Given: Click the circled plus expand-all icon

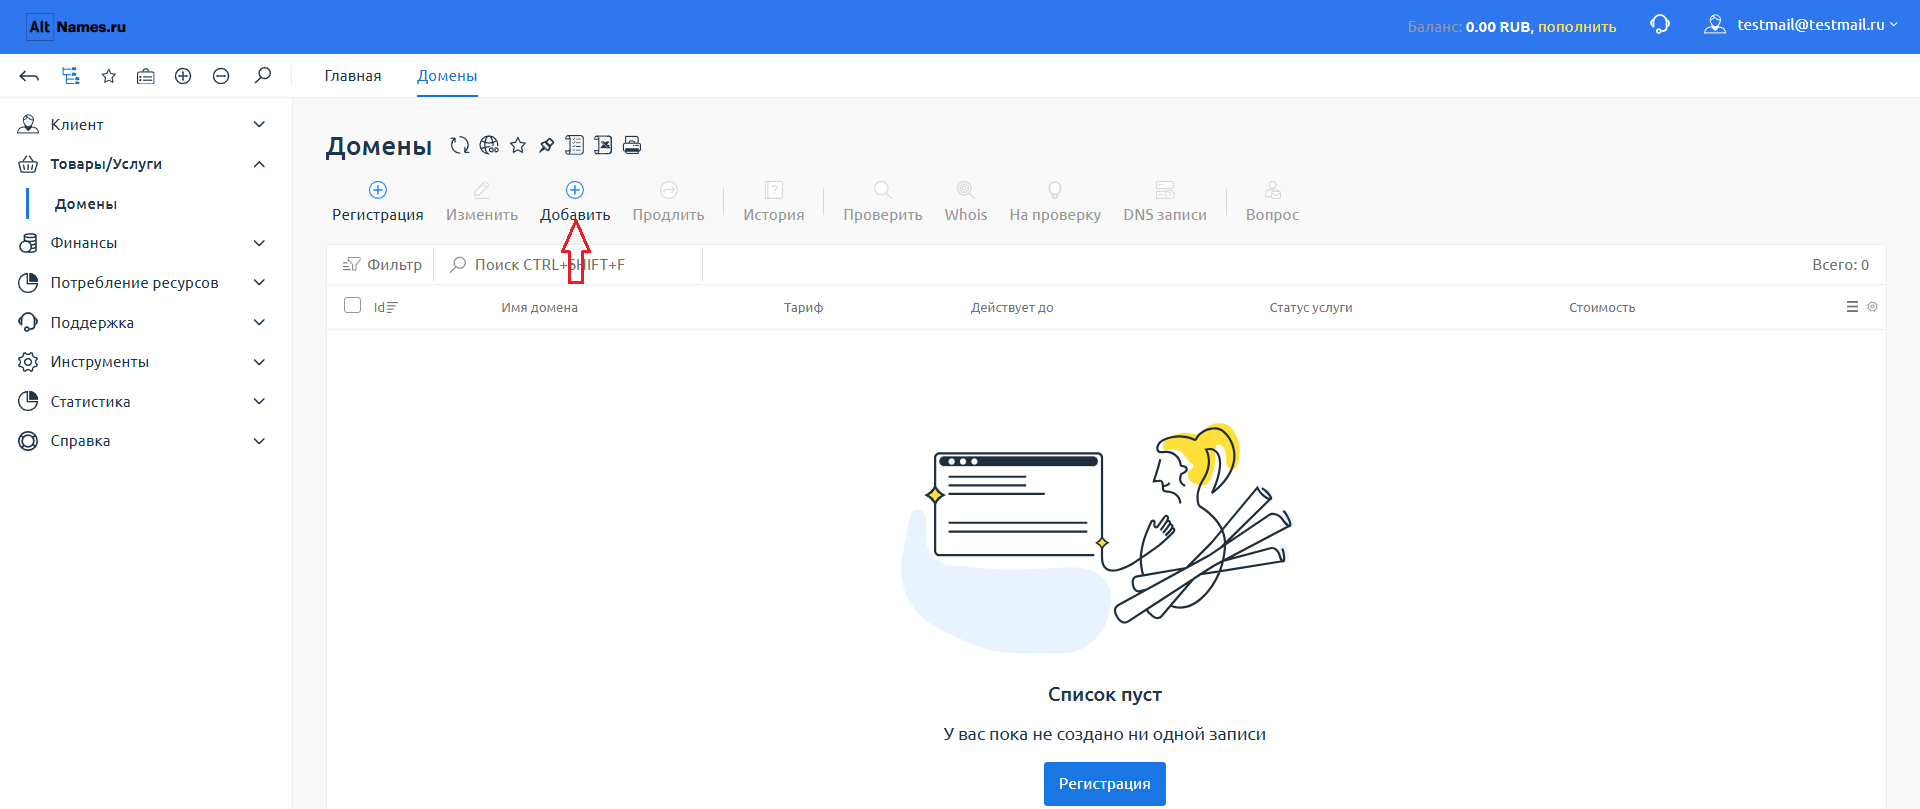Looking at the screenshot, I should (x=183, y=76).
